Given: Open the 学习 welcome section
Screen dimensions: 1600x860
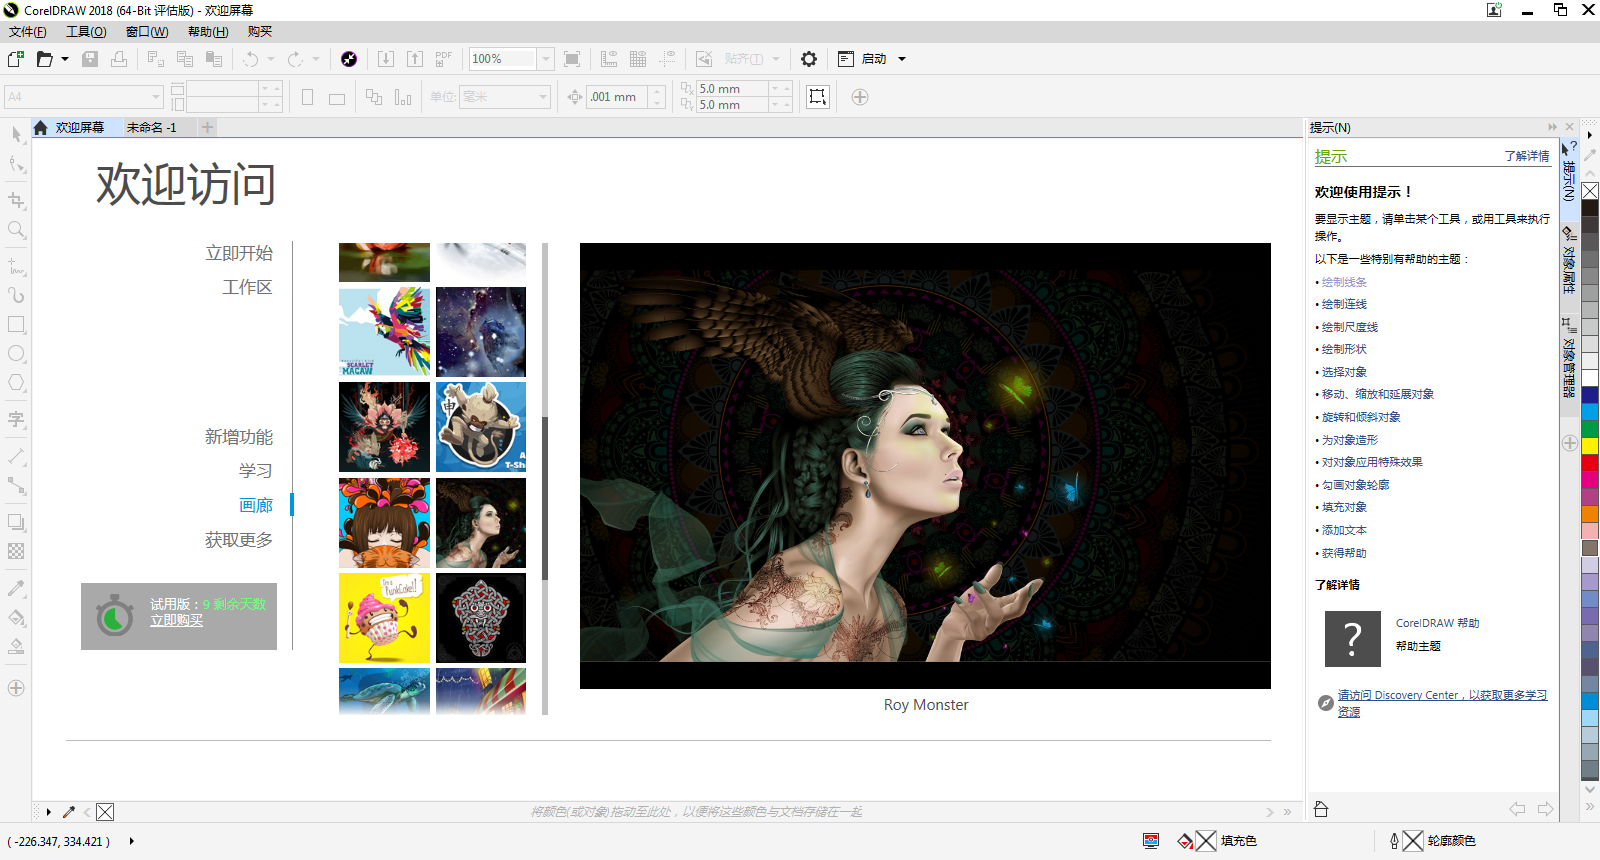Looking at the screenshot, I should [x=255, y=471].
